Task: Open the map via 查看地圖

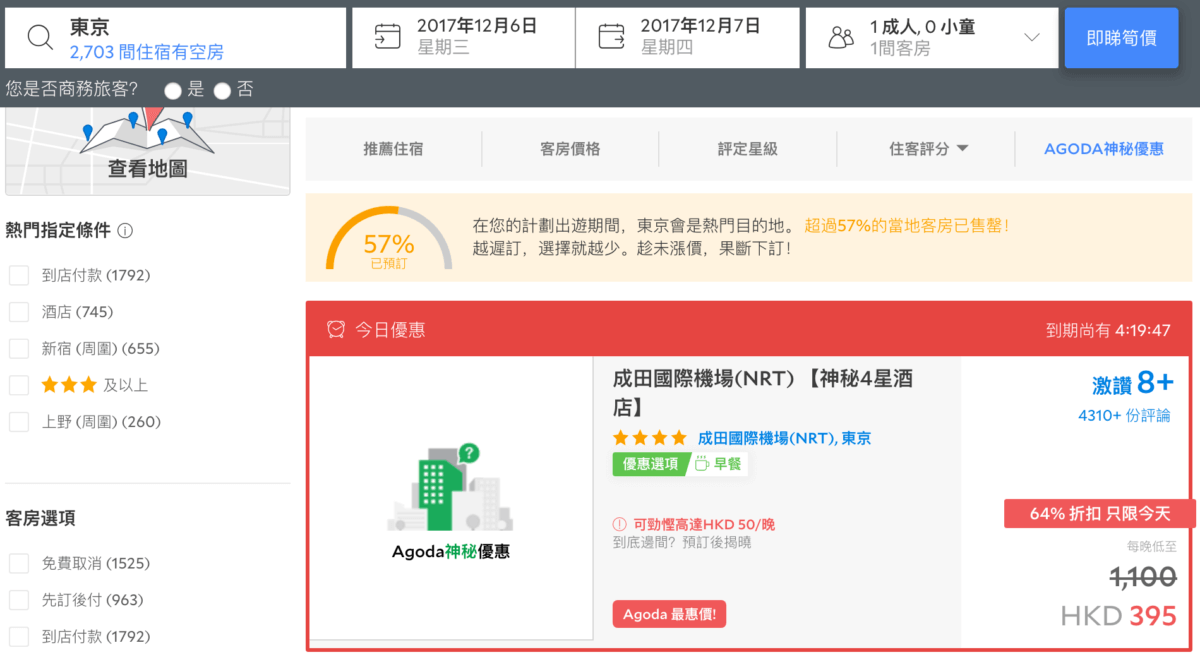Action: 147,169
